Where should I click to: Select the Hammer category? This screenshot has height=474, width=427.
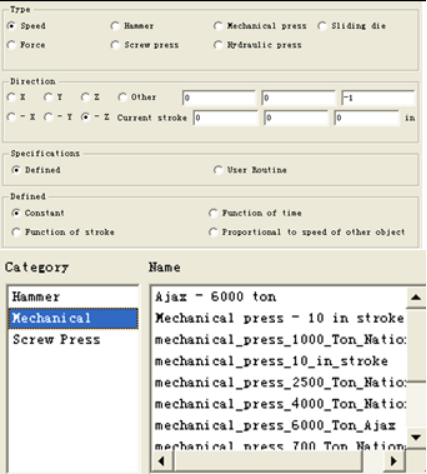pyautogui.click(x=73, y=297)
